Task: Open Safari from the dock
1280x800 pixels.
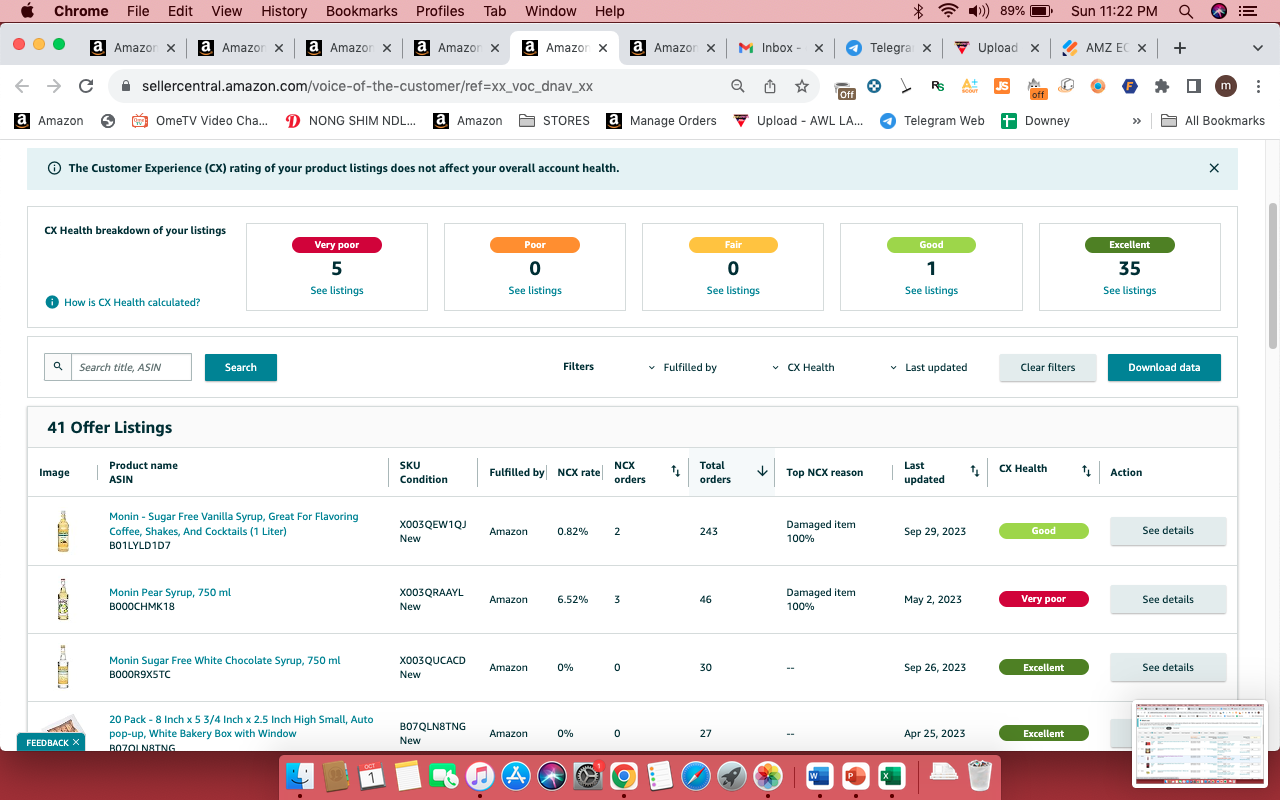Action: pos(696,775)
